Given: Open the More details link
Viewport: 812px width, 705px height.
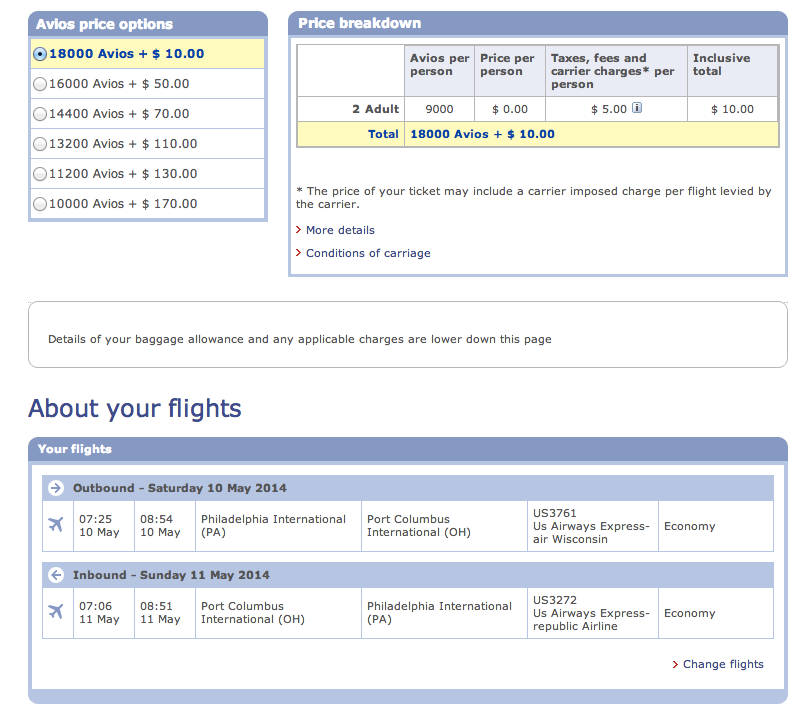Looking at the screenshot, I should tap(340, 230).
